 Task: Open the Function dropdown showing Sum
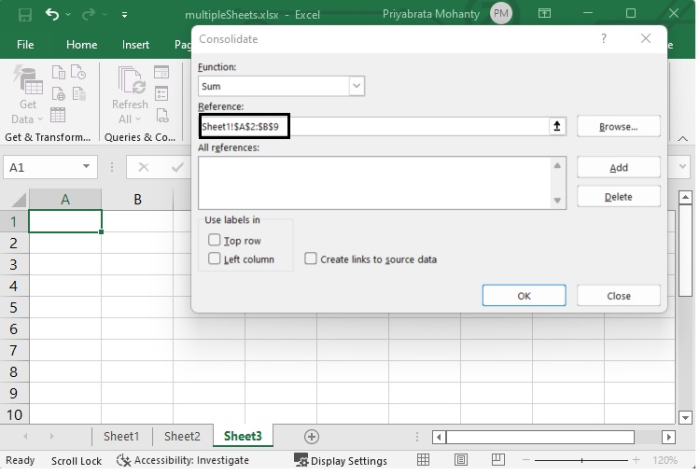tap(357, 87)
